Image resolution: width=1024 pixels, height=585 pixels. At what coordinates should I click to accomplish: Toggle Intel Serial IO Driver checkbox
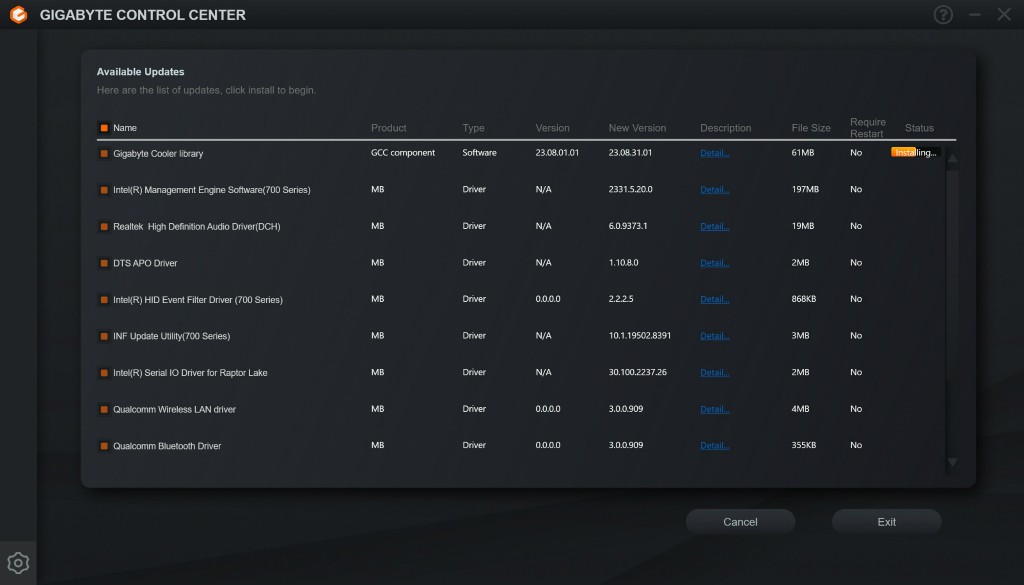pyautogui.click(x=104, y=373)
